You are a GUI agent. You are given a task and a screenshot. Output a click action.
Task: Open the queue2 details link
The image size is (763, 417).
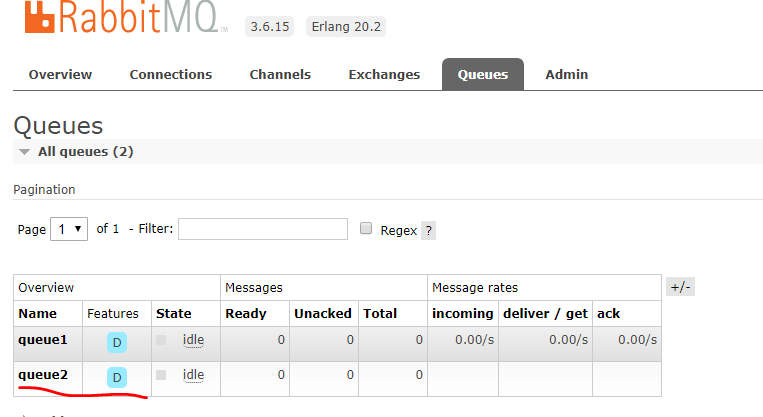43,375
